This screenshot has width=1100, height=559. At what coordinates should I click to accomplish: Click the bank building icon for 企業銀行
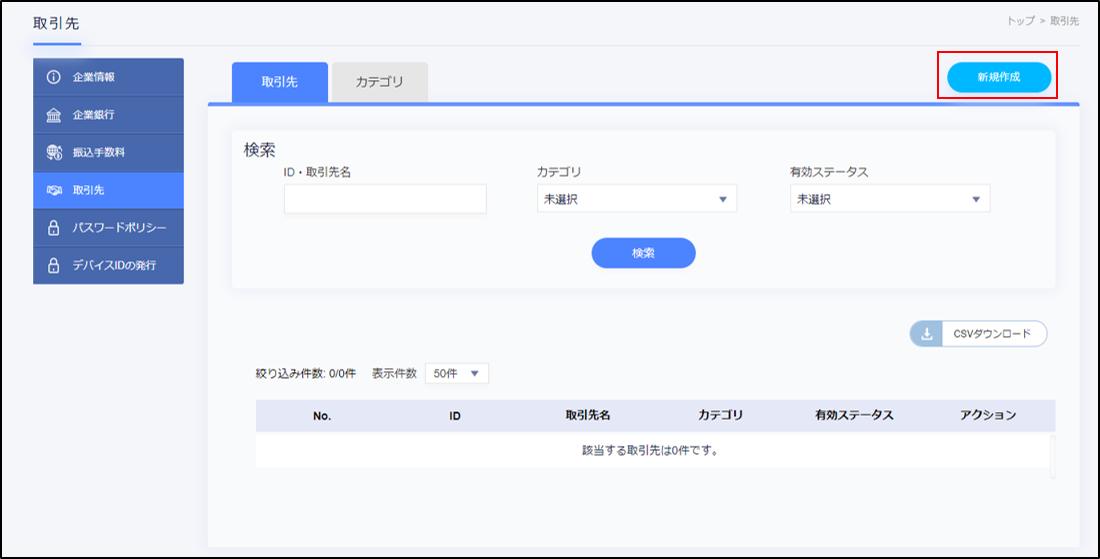click(54, 115)
